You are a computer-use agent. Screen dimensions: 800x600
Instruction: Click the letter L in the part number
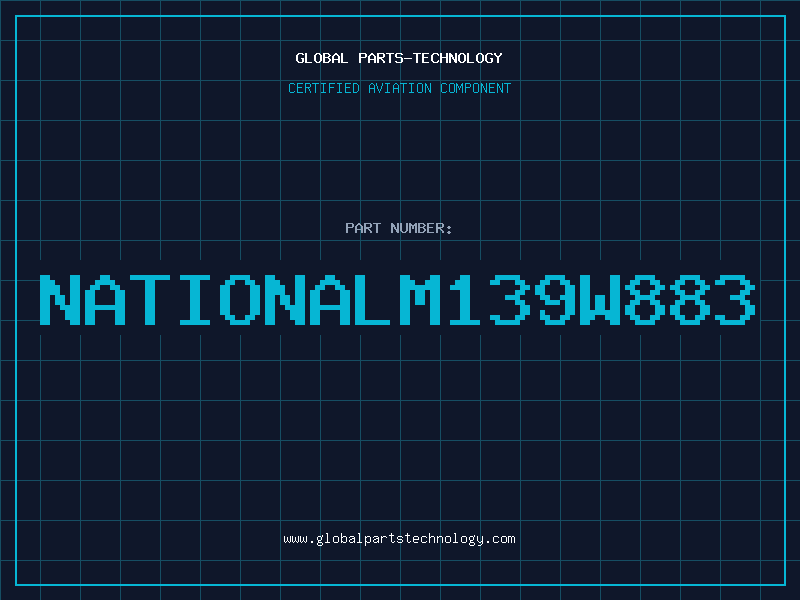[x=377, y=300]
